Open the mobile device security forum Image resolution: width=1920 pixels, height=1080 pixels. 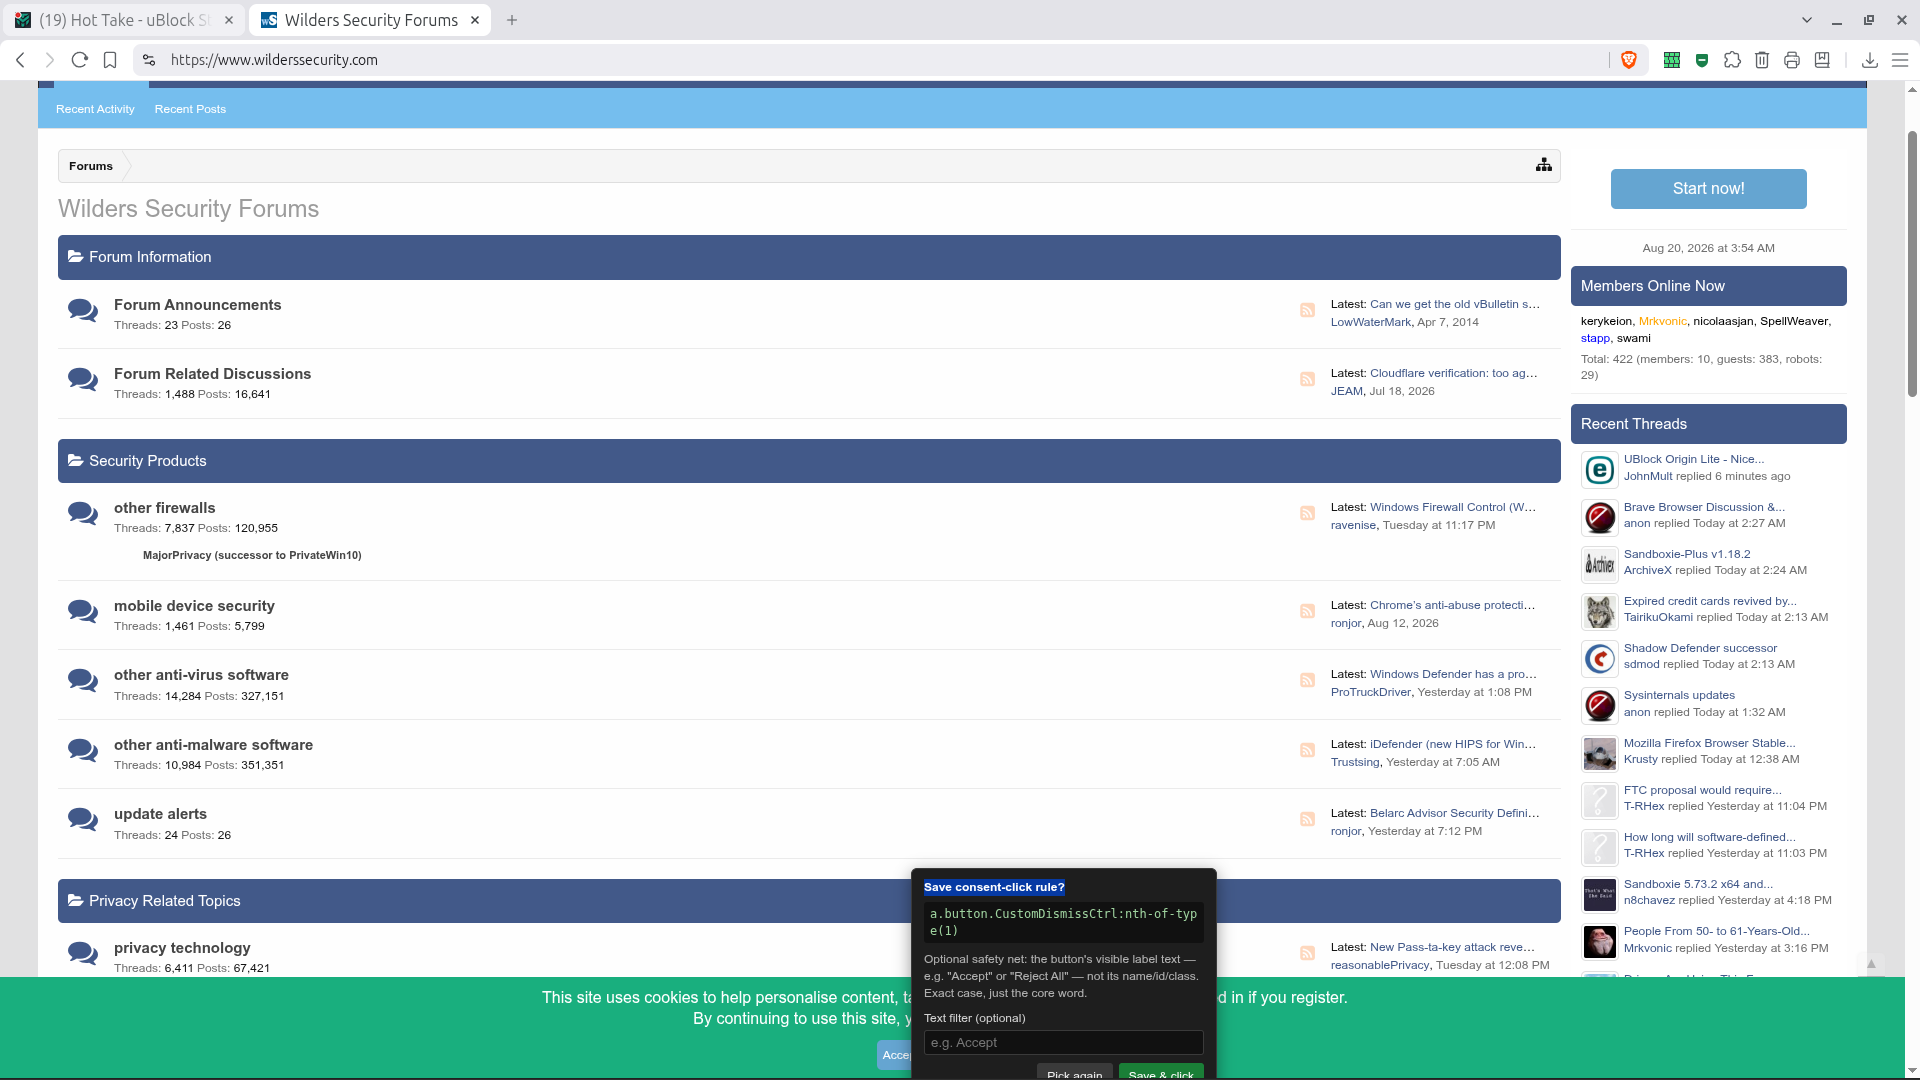click(x=194, y=606)
